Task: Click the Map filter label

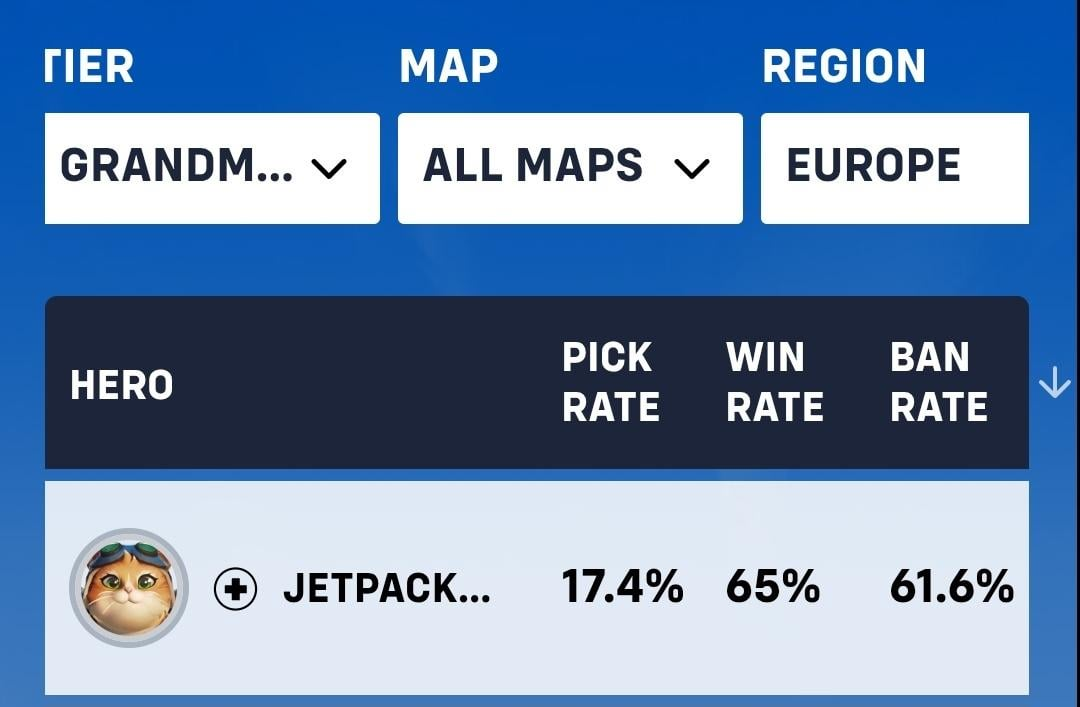Action: point(448,66)
